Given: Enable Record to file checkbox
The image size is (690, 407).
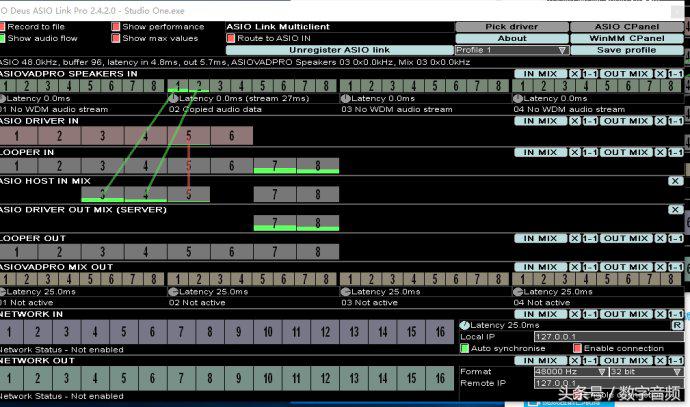Looking at the screenshot, I should tap(4, 27).
